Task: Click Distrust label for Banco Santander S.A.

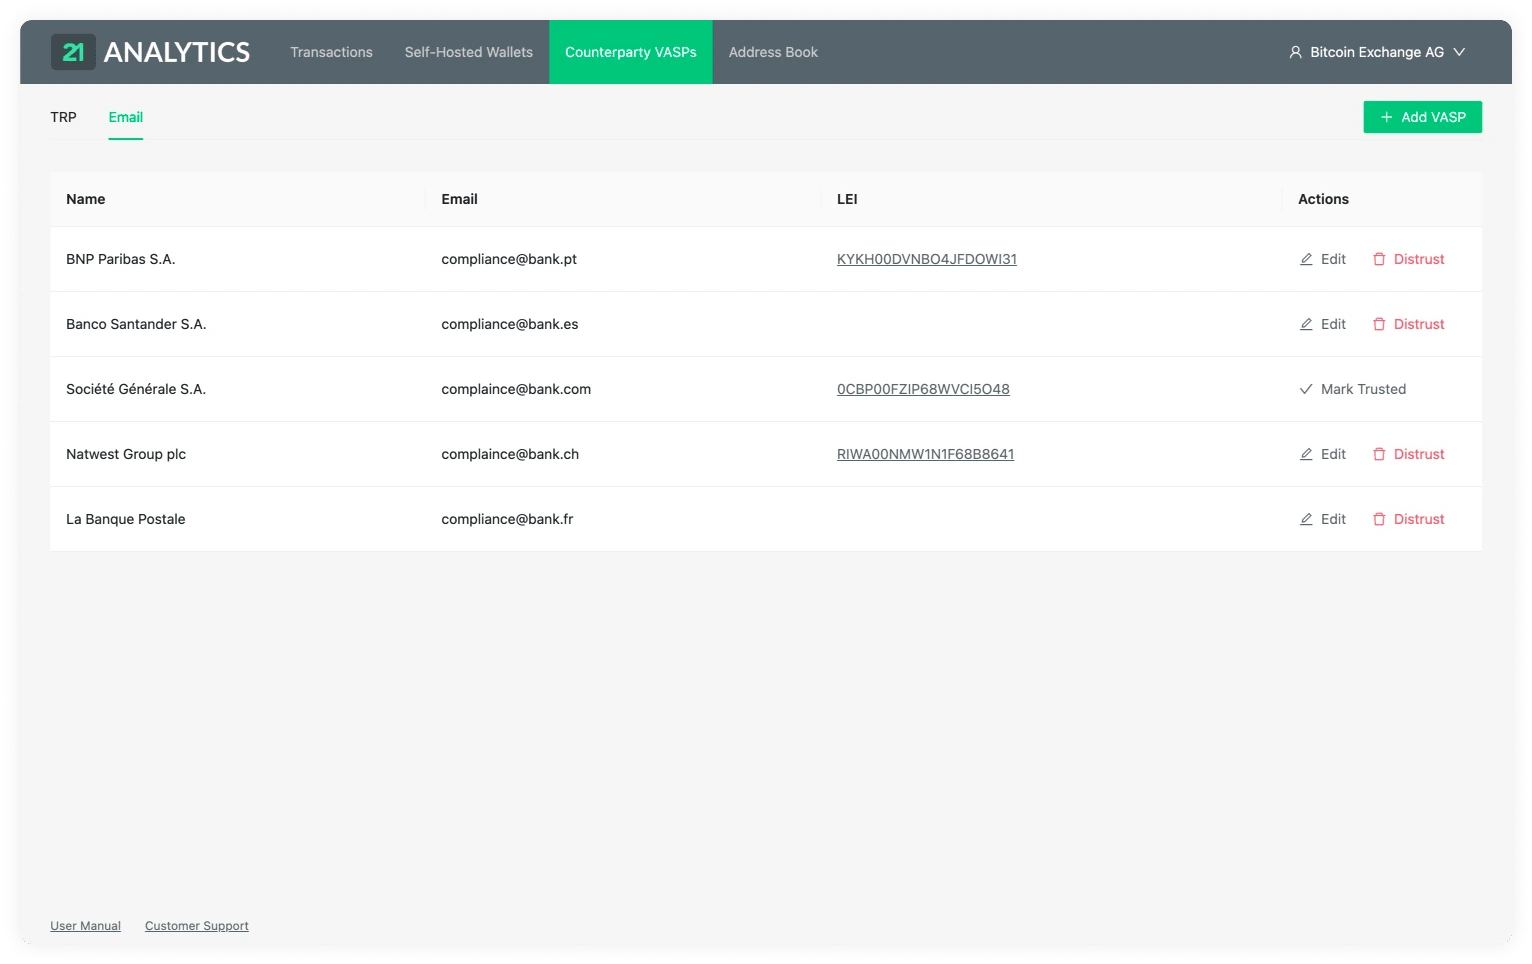Action: (1419, 324)
